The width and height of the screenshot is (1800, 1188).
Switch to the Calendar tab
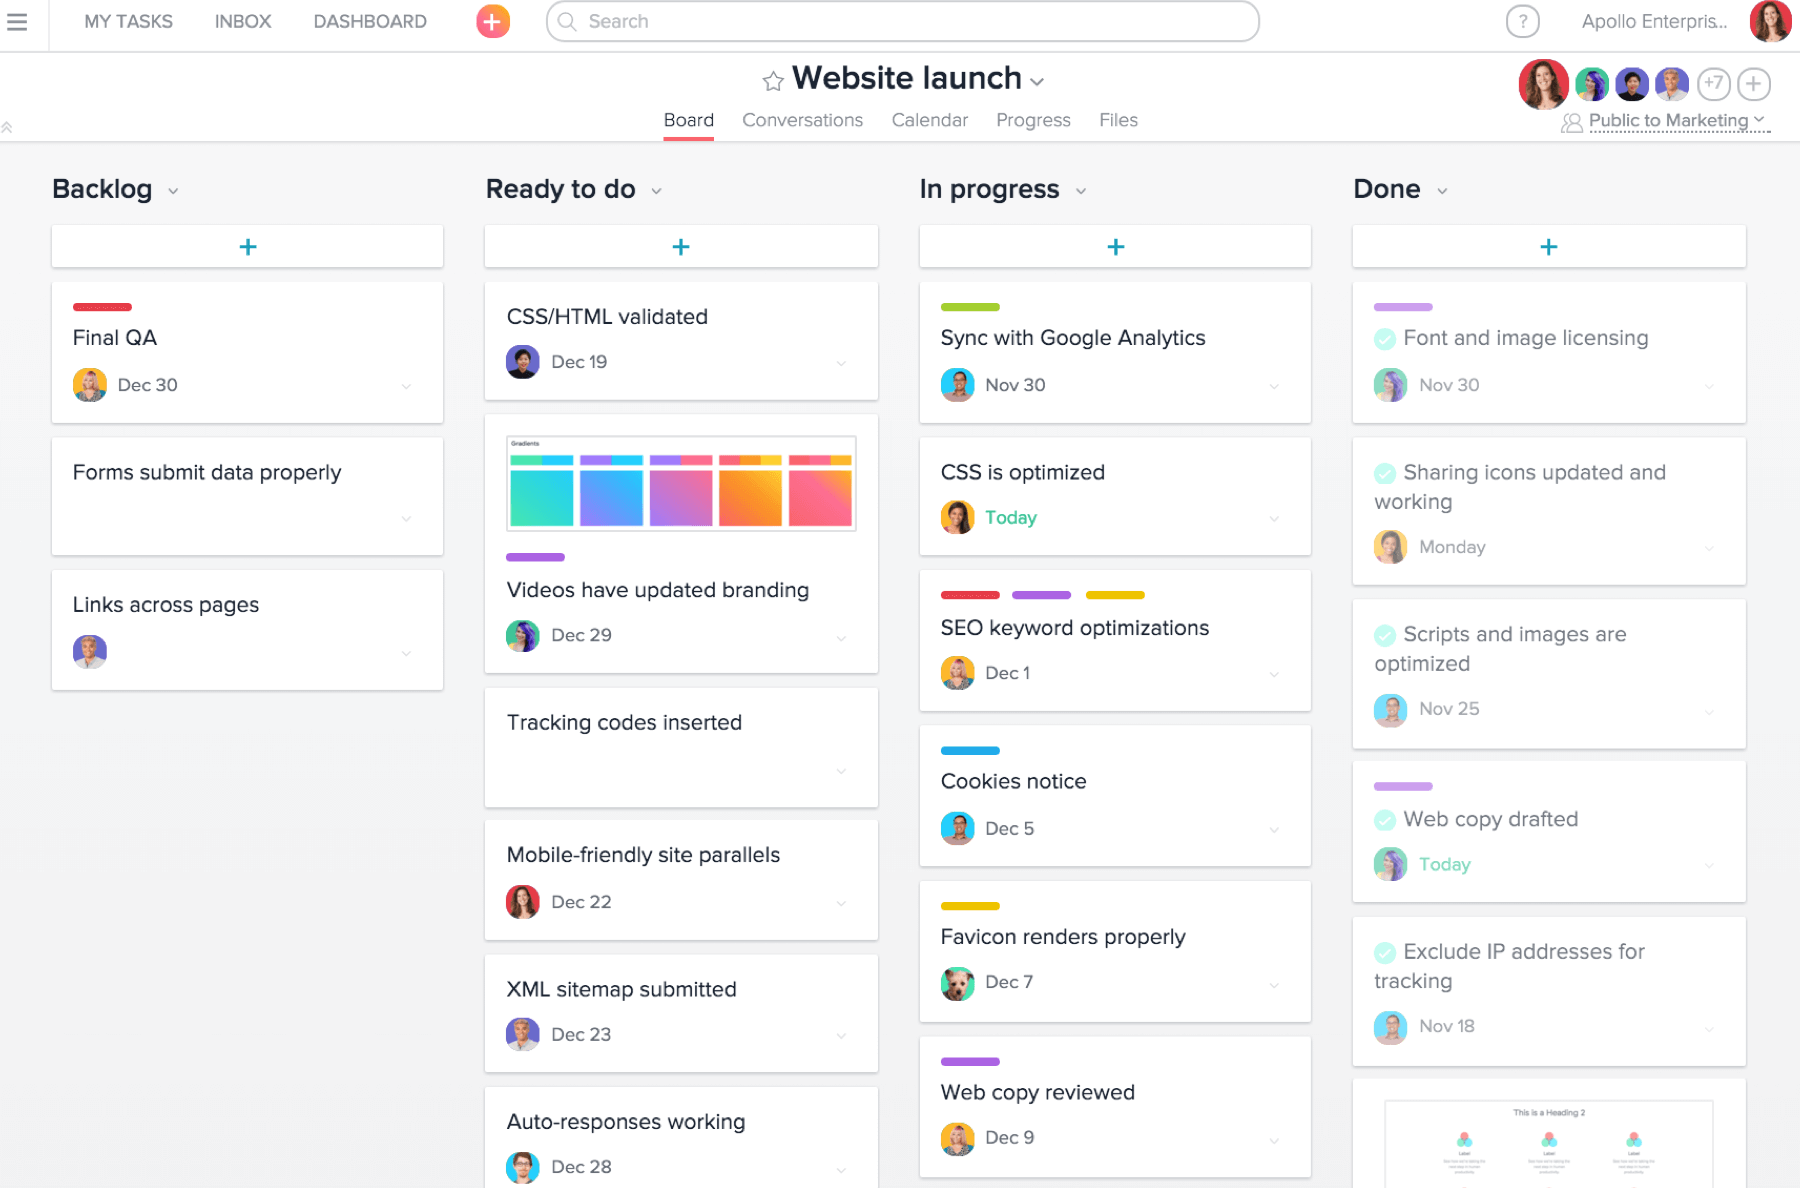(x=929, y=120)
